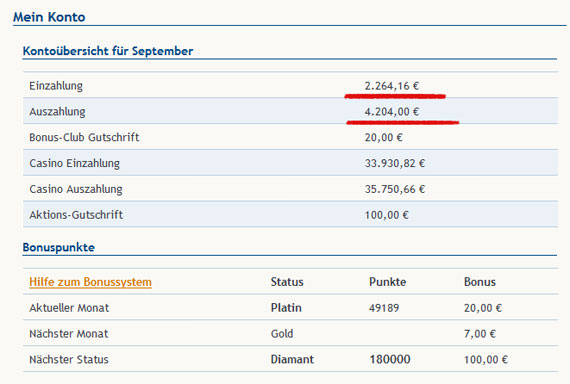Select the 'Casino Einzahlung' label
This screenshot has height=384, width=570.
(x=75, y=163)
